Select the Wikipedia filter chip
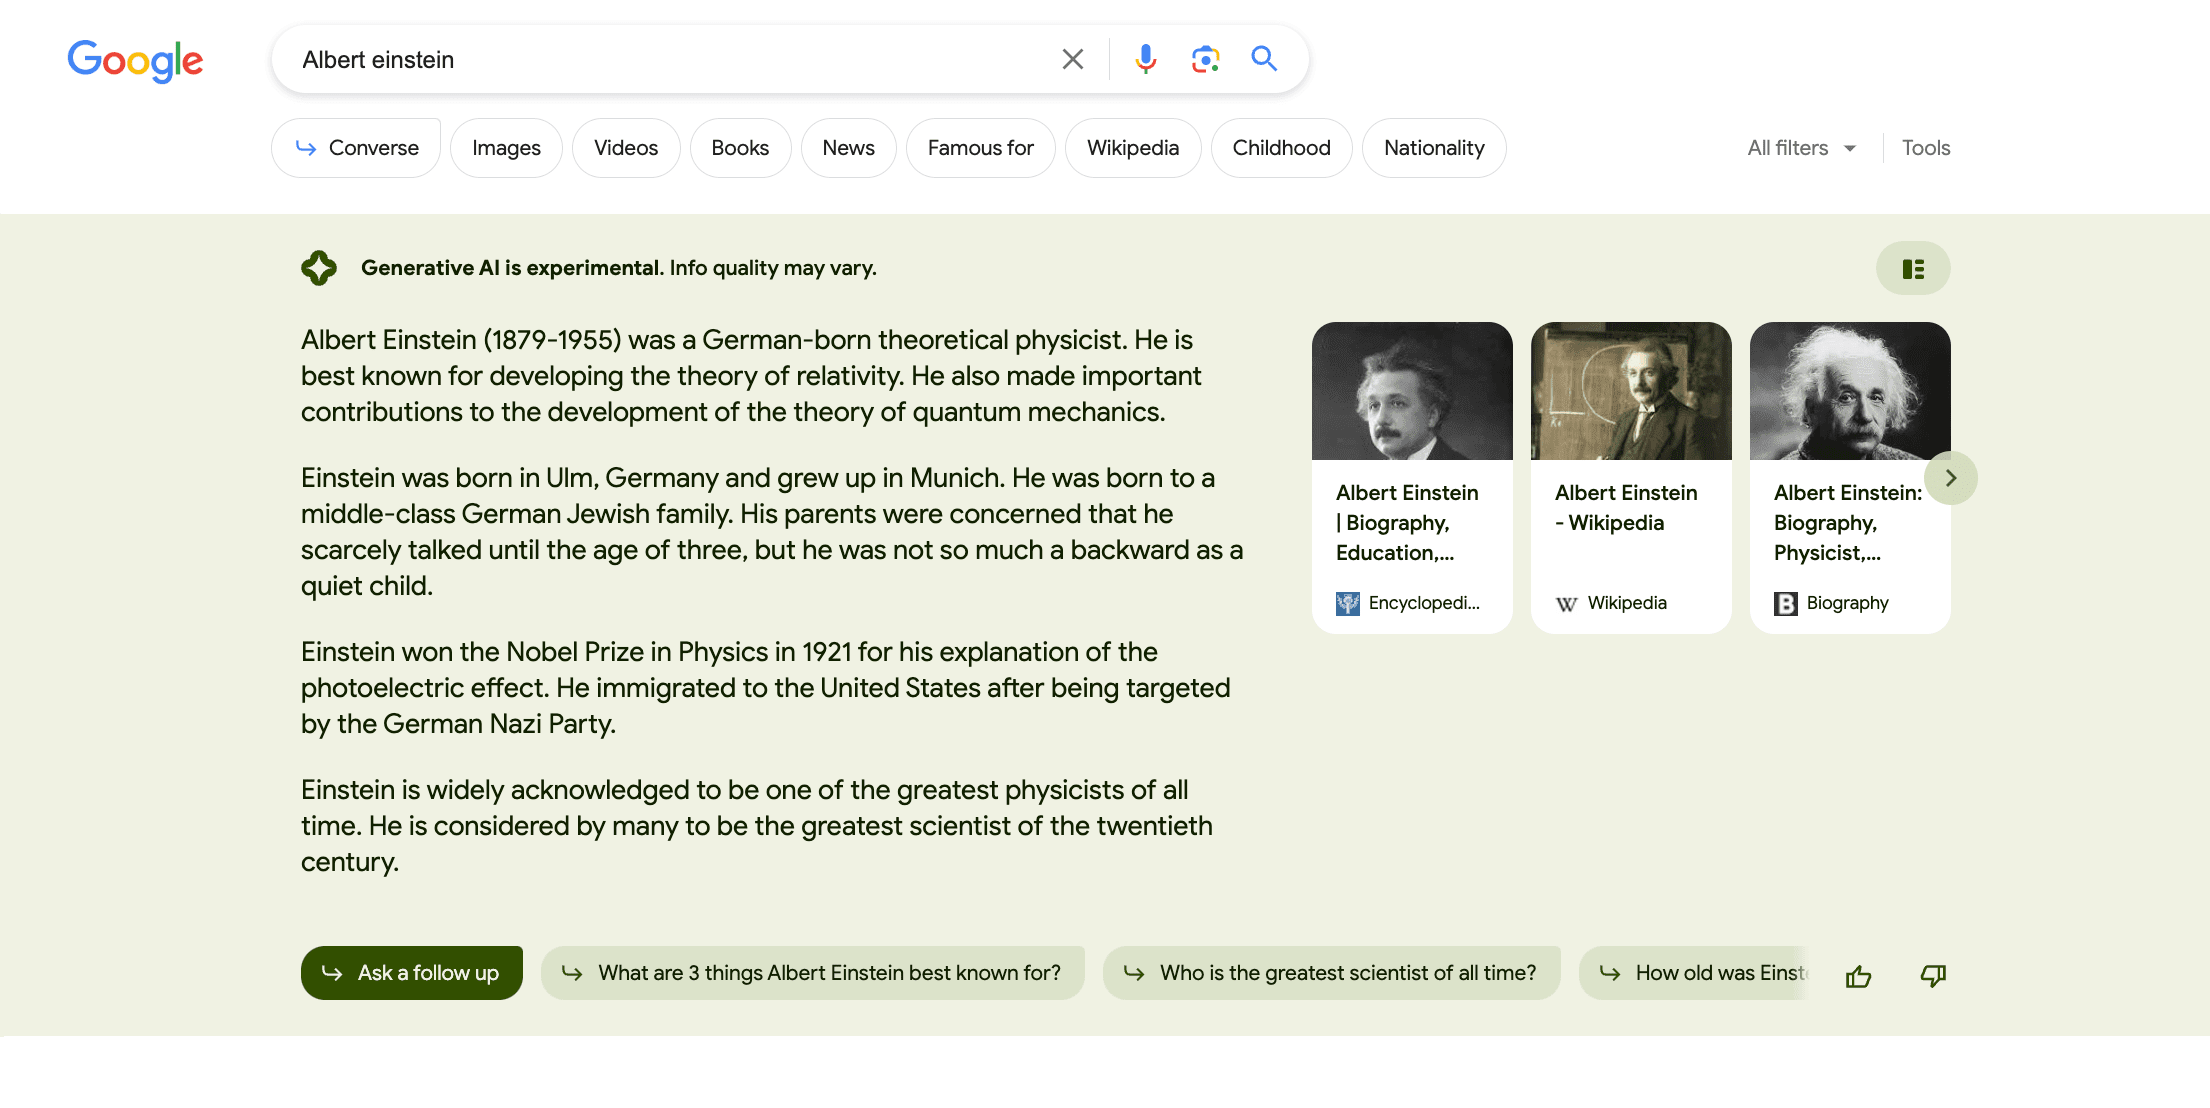Image resolution: width=2210 pixels, height=1108 pixels. pyautogui.click(x=1133, y=148)
